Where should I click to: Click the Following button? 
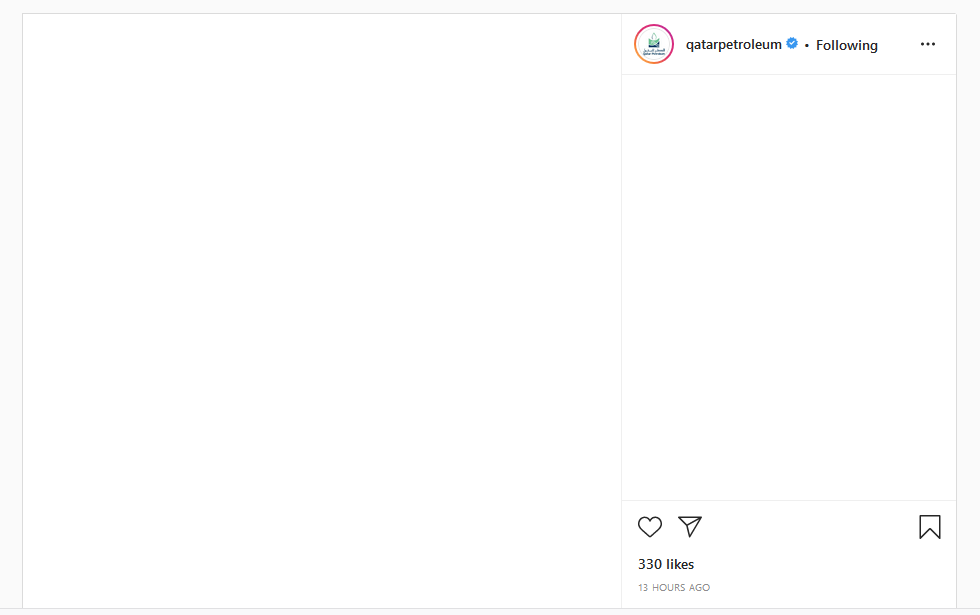tap(846, 45)
